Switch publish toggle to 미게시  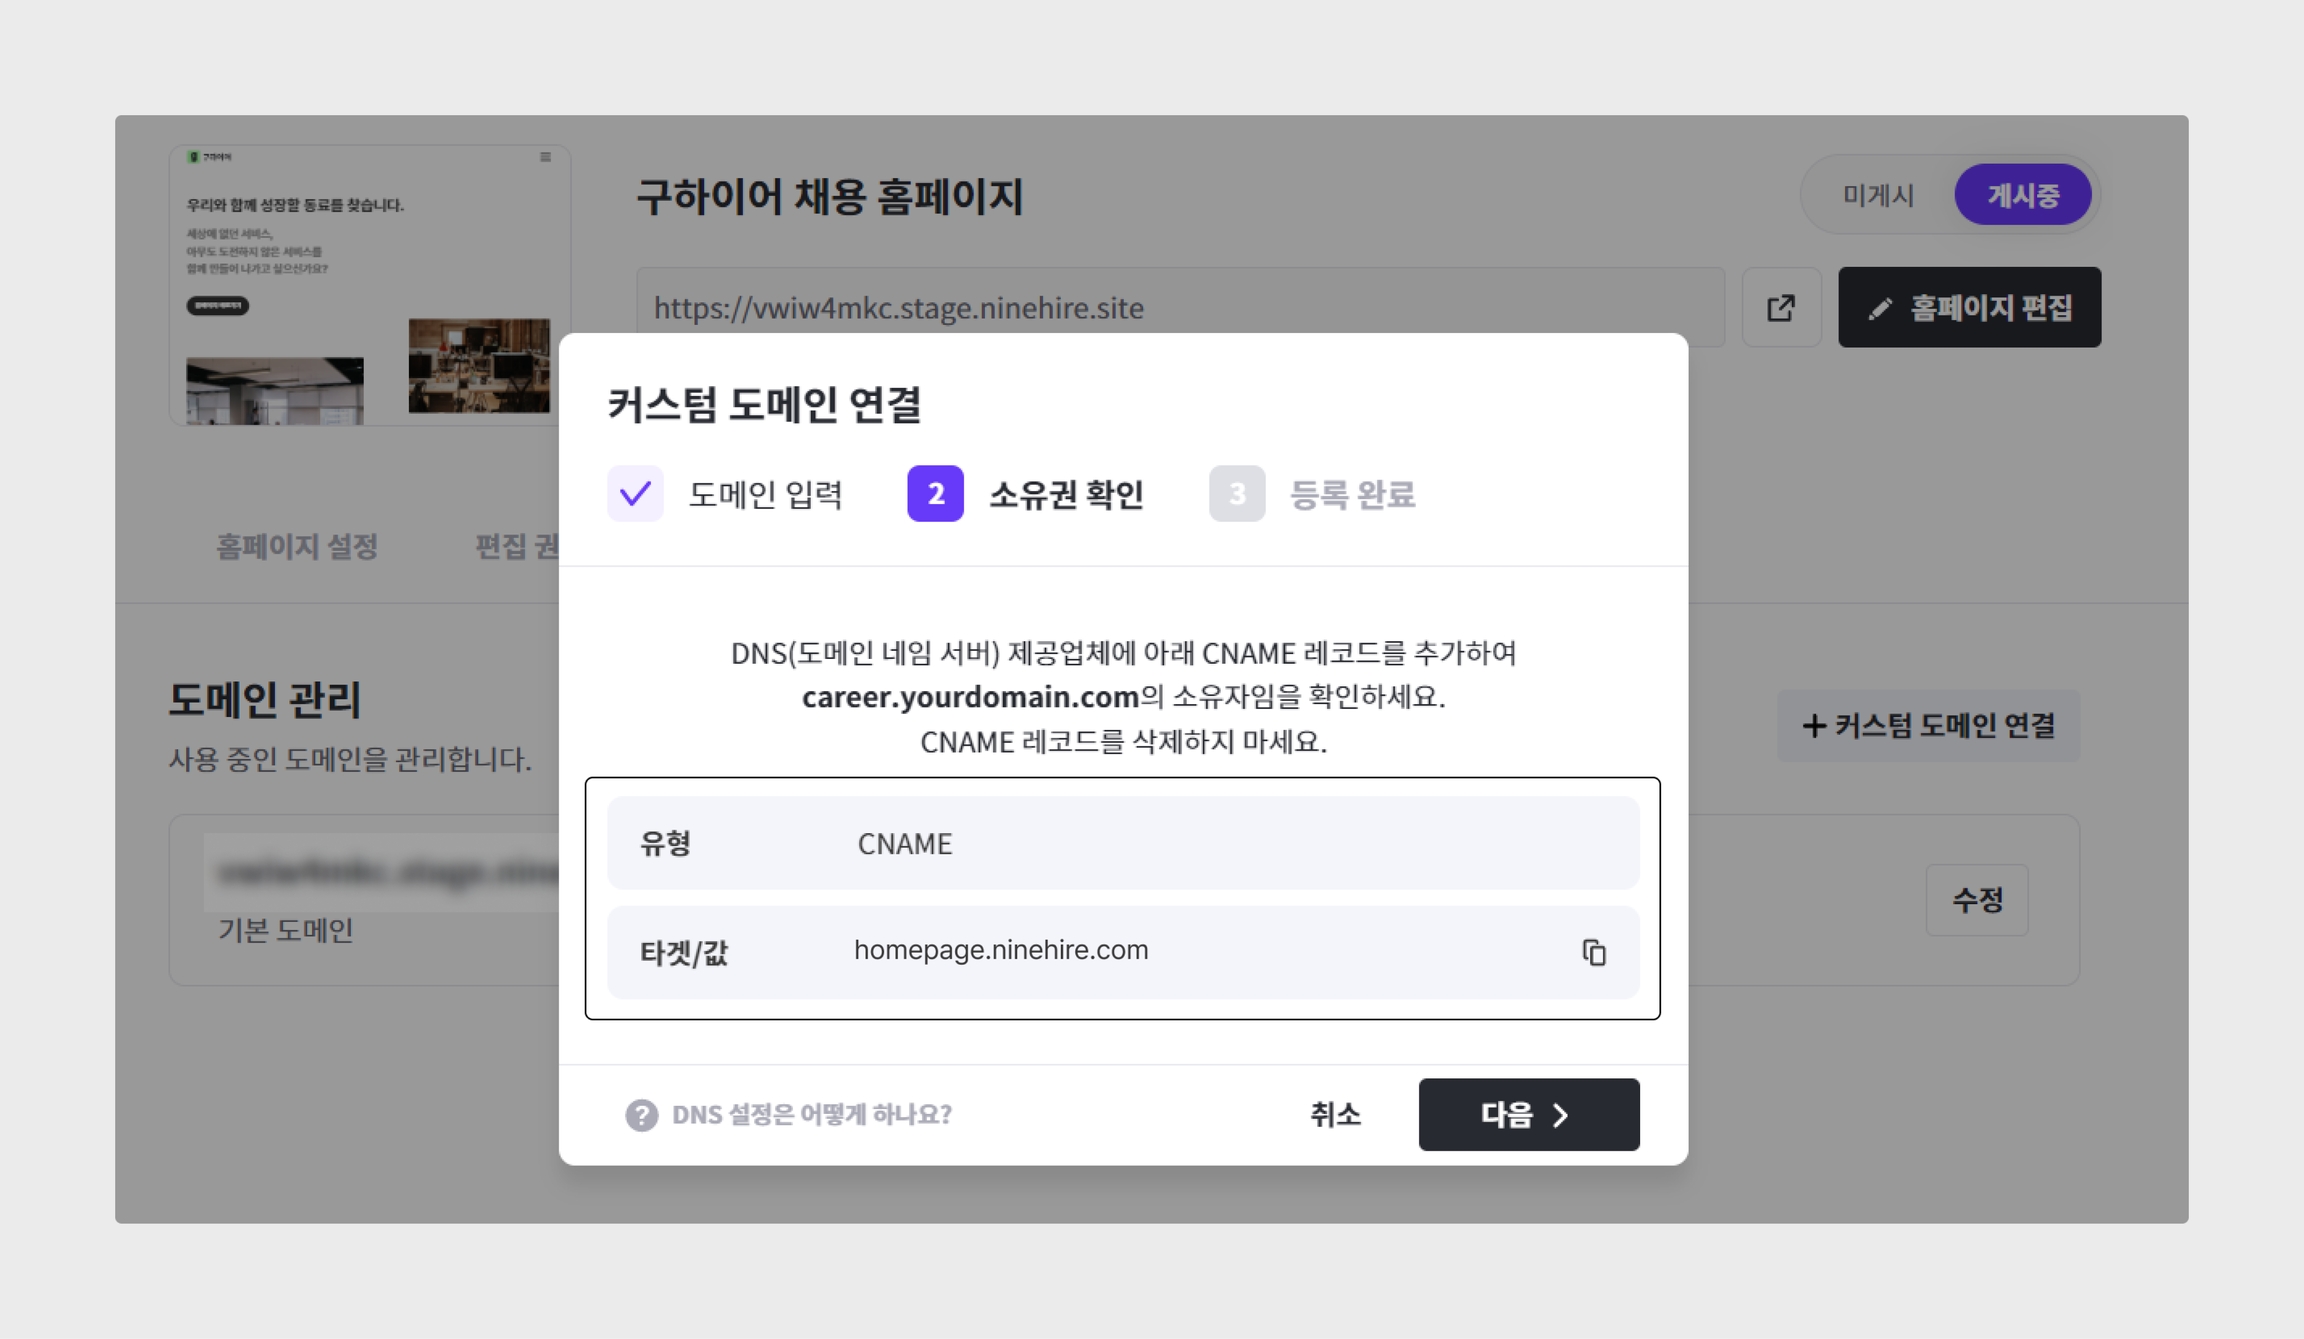click(x=1878, y=195)
